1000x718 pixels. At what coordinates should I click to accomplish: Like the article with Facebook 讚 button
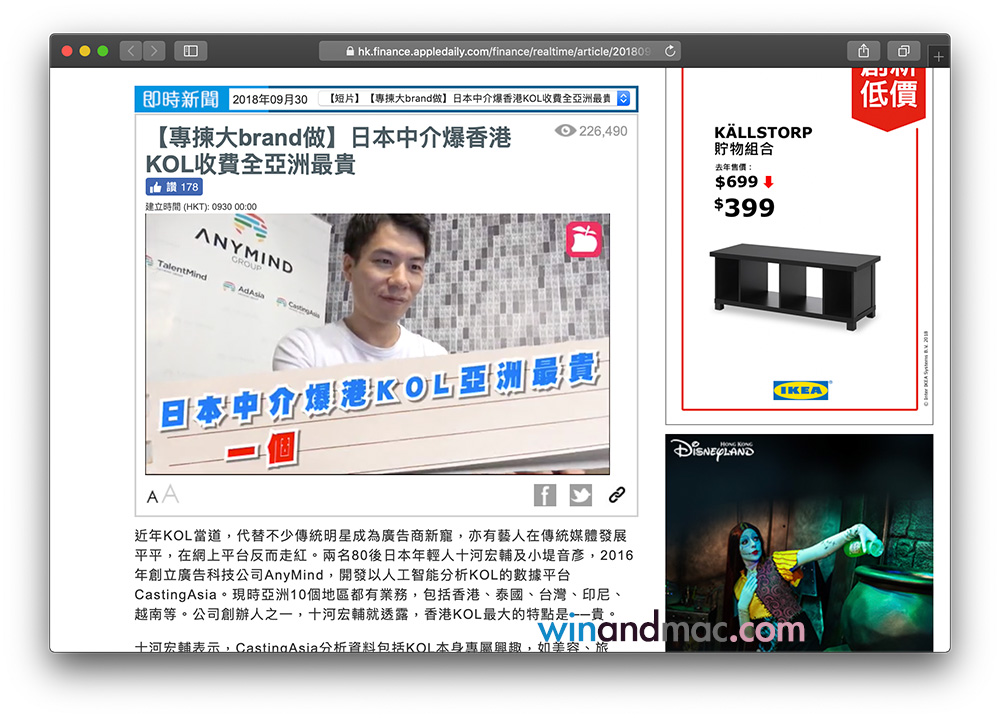[174, 187]
